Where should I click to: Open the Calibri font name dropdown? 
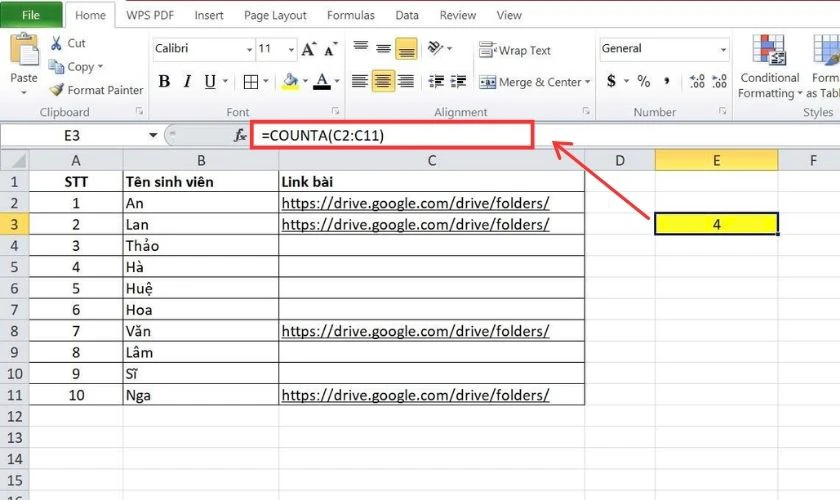point(249,49)
